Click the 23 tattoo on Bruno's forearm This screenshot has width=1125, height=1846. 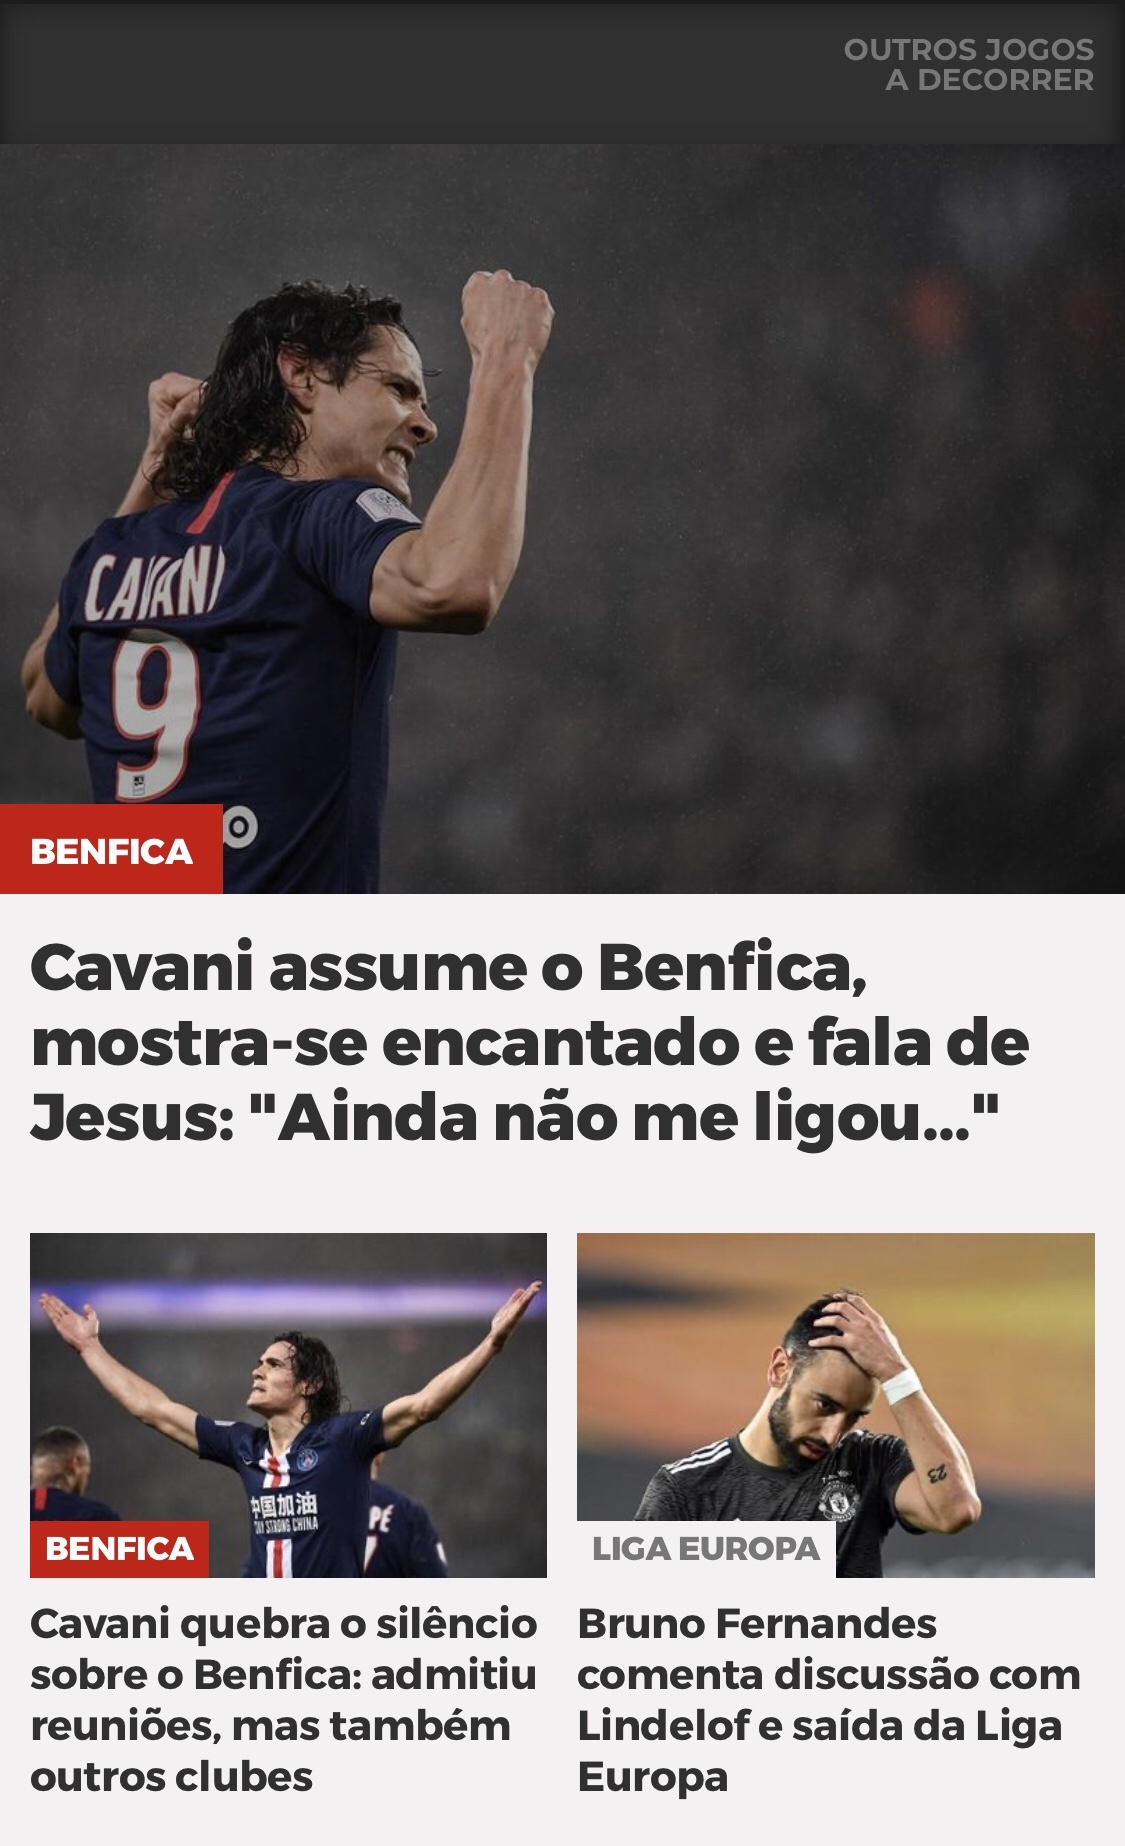[x=936, y=1474]
